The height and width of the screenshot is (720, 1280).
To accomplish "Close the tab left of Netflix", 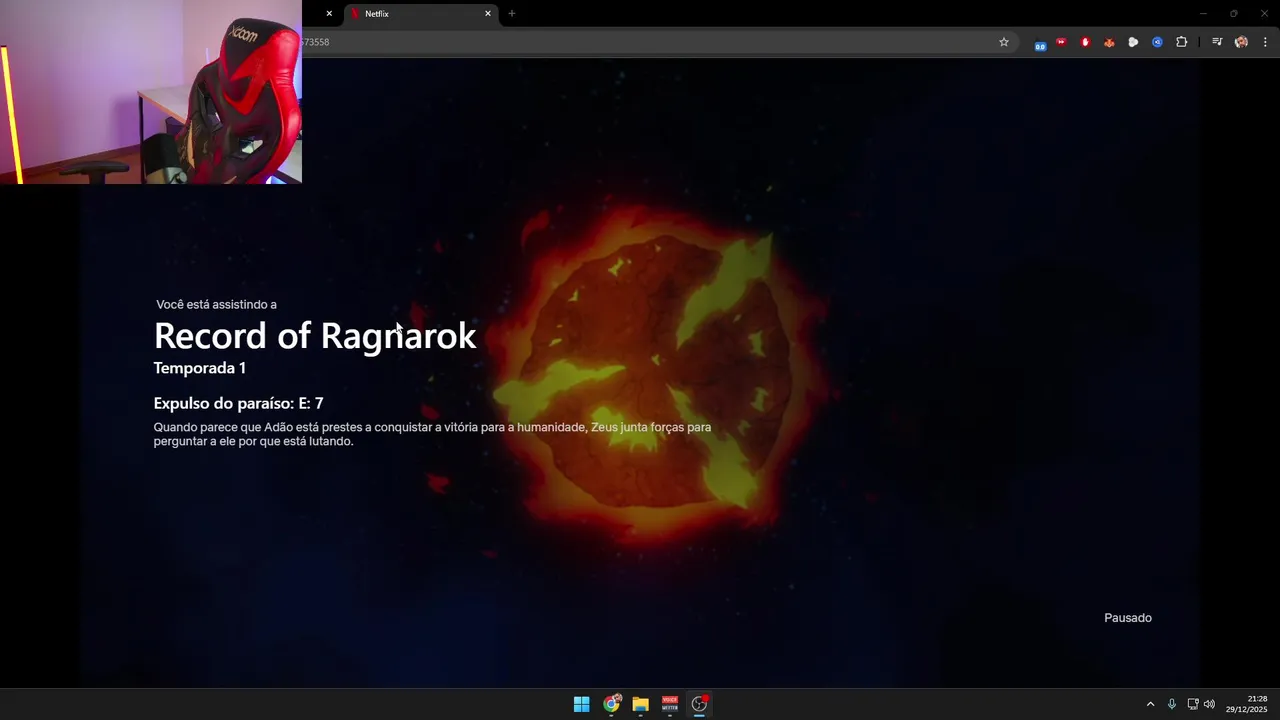I will [x=329, y=14].
